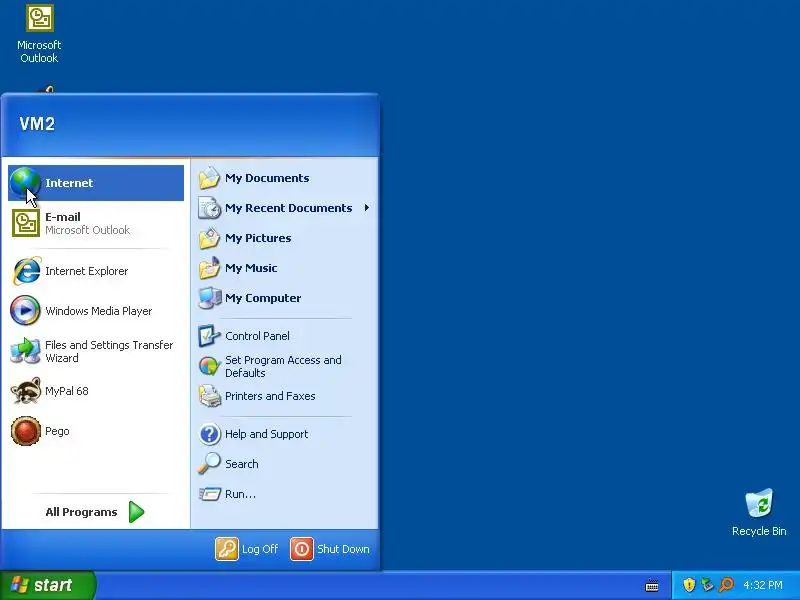Launch Windows Media Player
Viewport: 800px width, 600px height.
point(96,311)
